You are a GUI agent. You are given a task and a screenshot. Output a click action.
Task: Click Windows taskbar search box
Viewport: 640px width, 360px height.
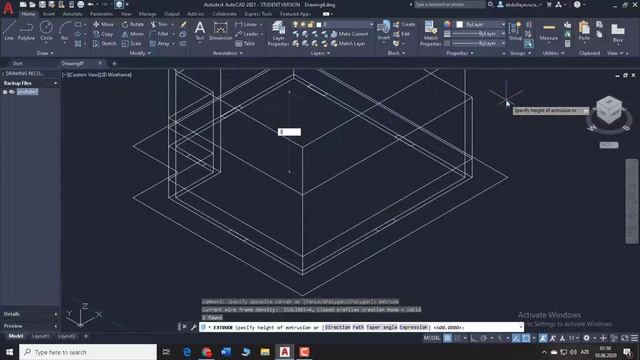pos(88,352)
